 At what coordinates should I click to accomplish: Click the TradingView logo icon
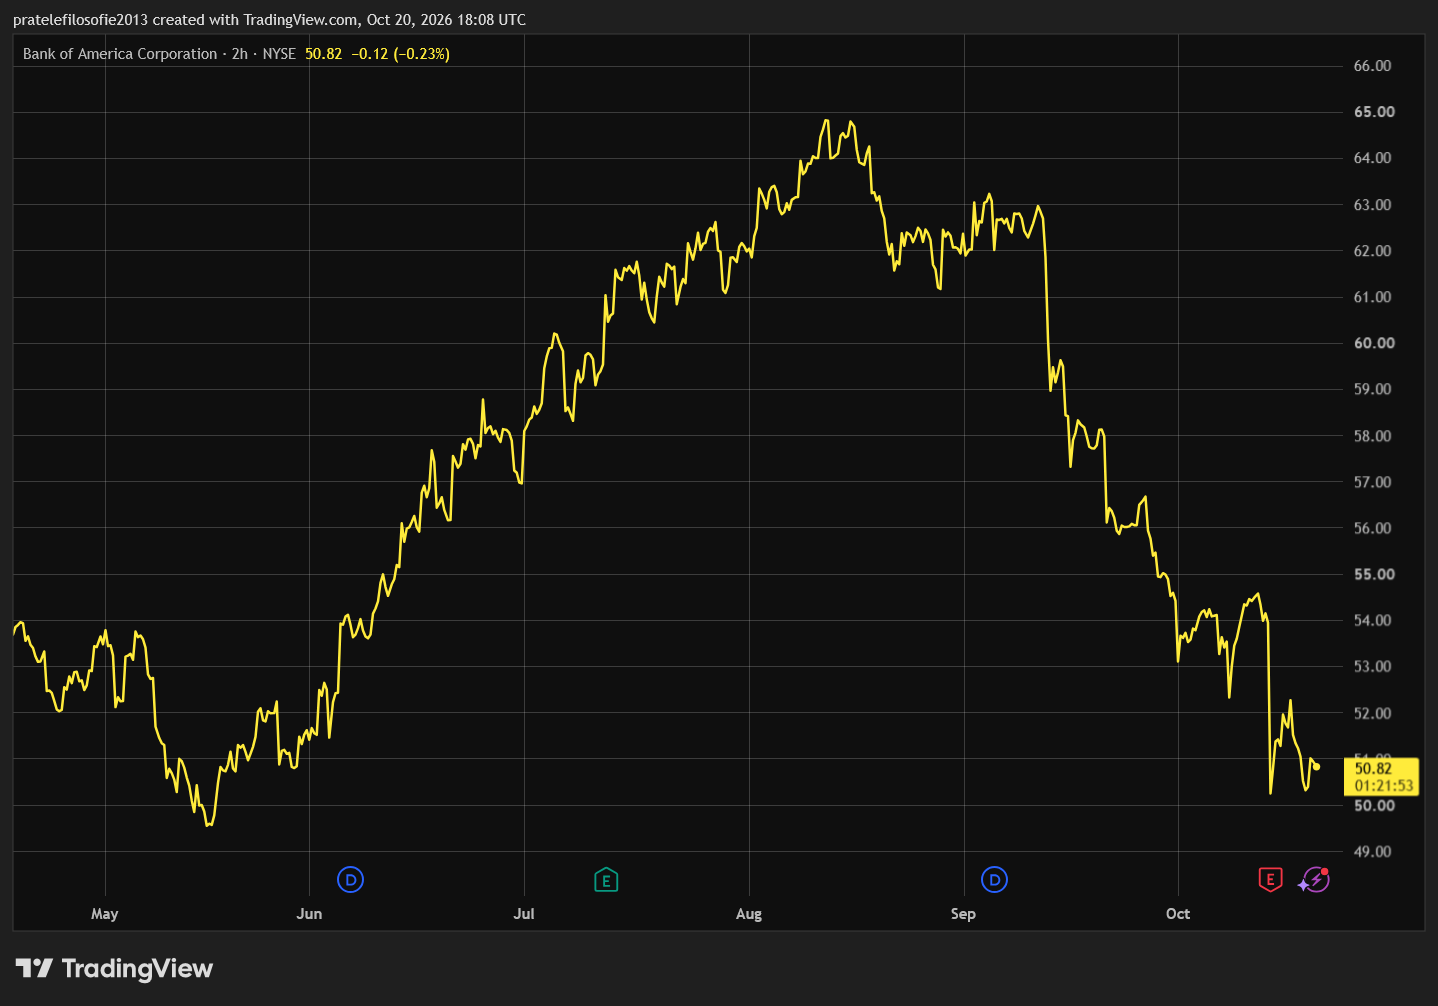34,968
